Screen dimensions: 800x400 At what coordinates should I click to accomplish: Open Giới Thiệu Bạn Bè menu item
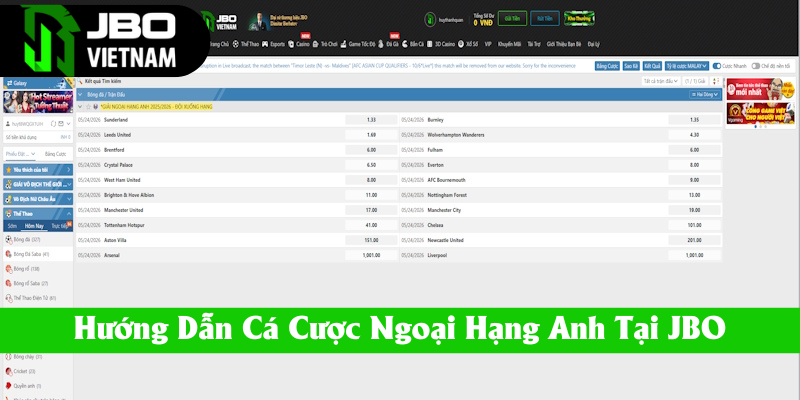(564, 44)
